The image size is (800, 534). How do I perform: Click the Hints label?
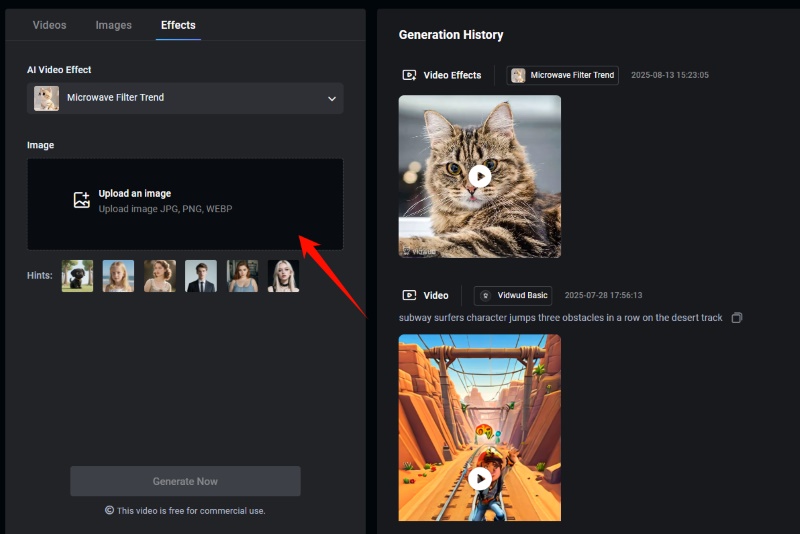40,275
